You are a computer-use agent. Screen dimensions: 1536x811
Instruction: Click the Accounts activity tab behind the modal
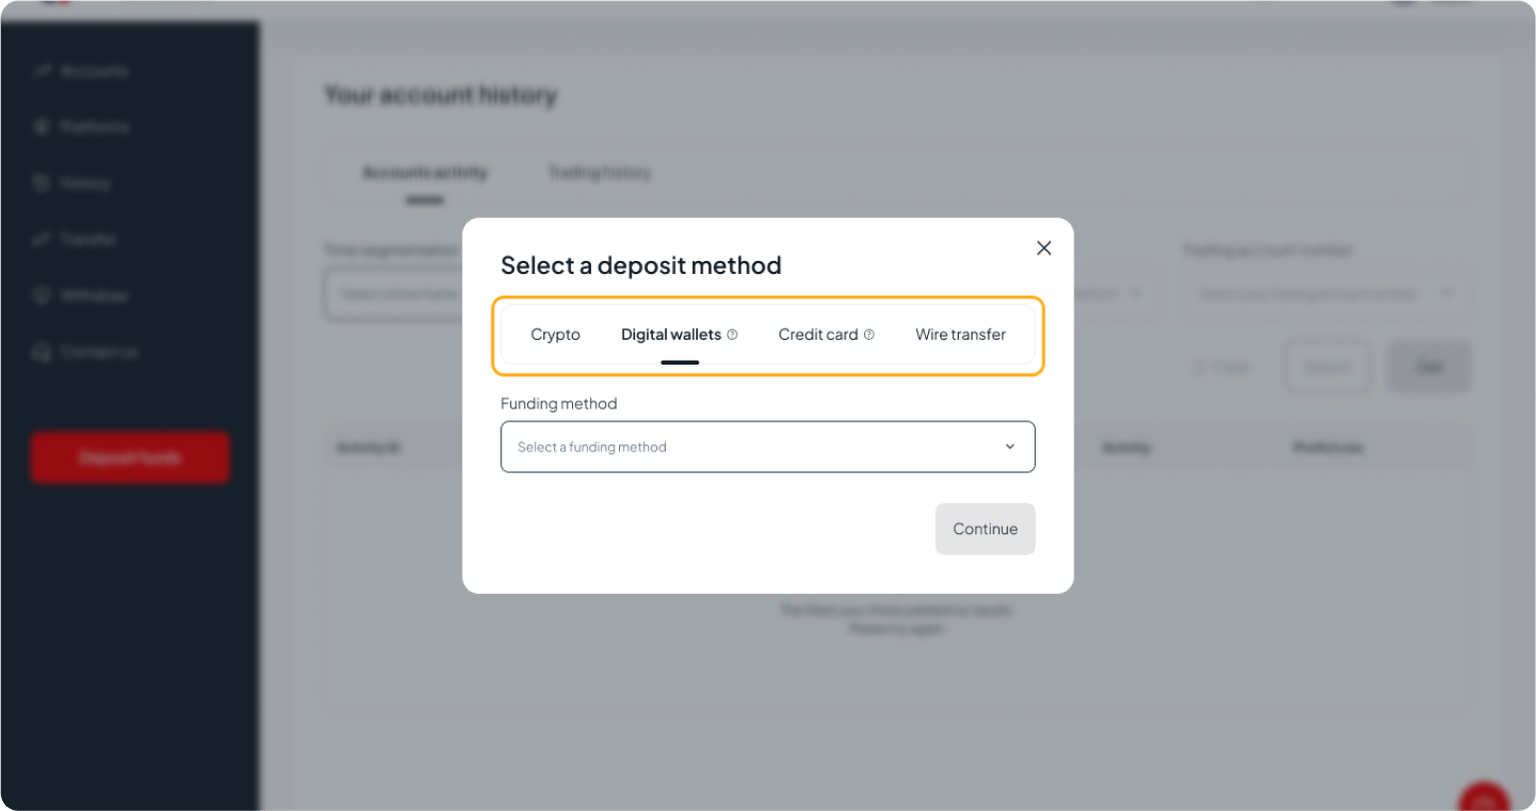click(x=425, y=172)
